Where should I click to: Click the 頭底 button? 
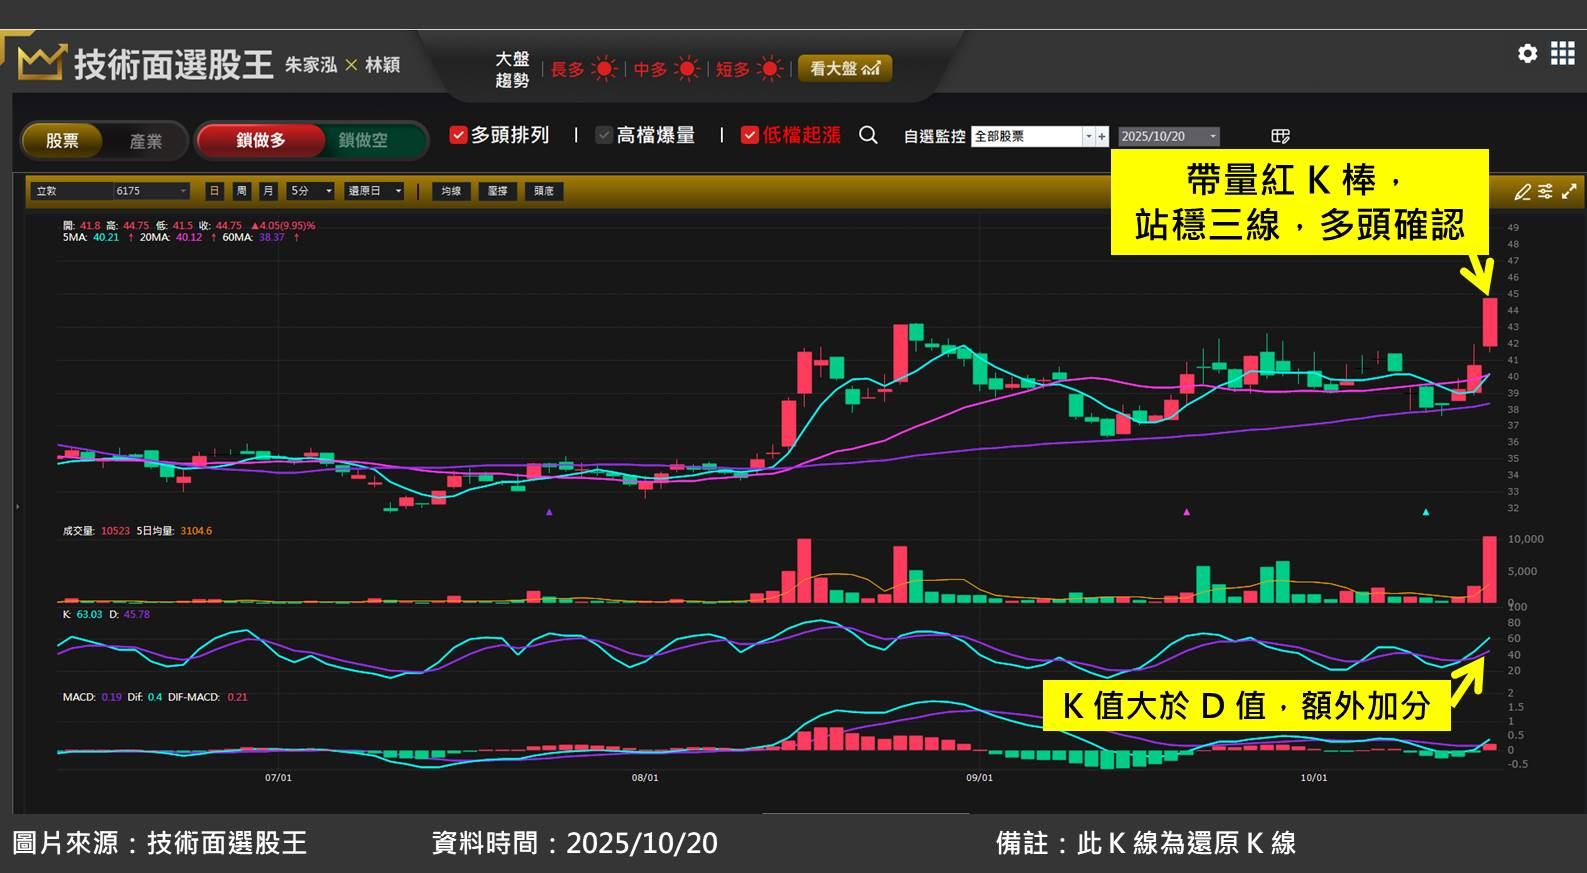544,191
